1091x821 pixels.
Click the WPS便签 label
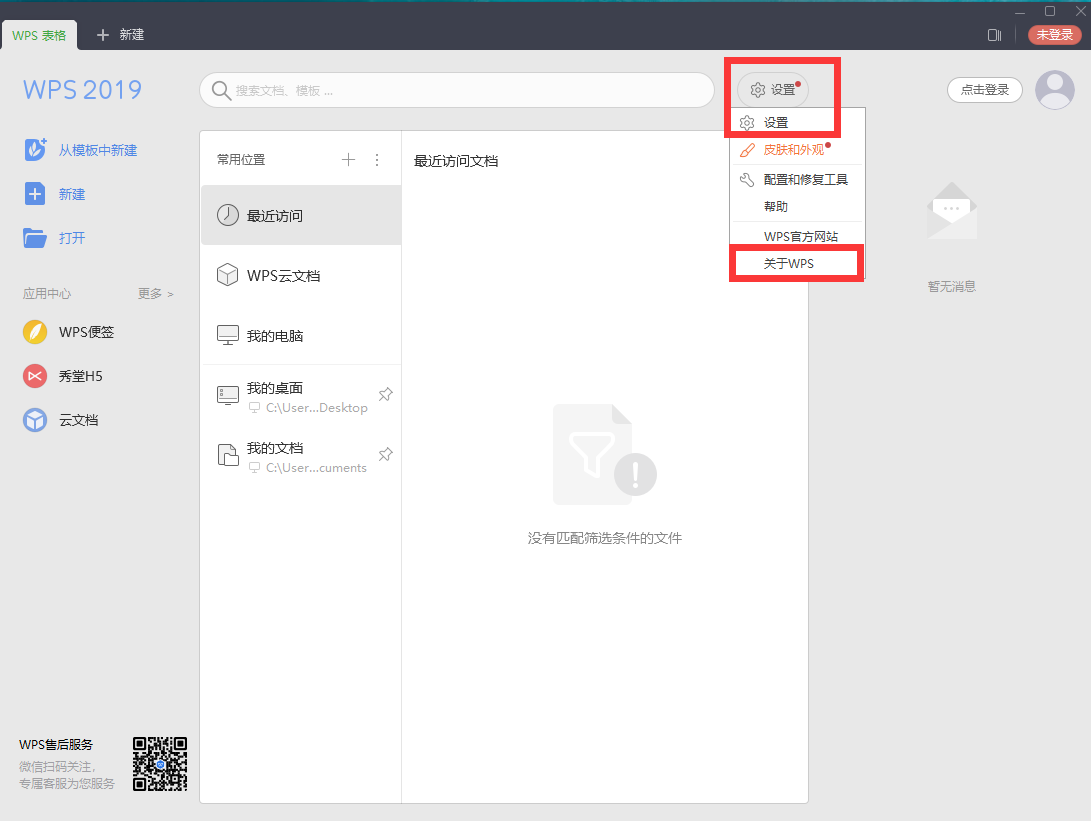pyautogui.click(x=86, y=332)
